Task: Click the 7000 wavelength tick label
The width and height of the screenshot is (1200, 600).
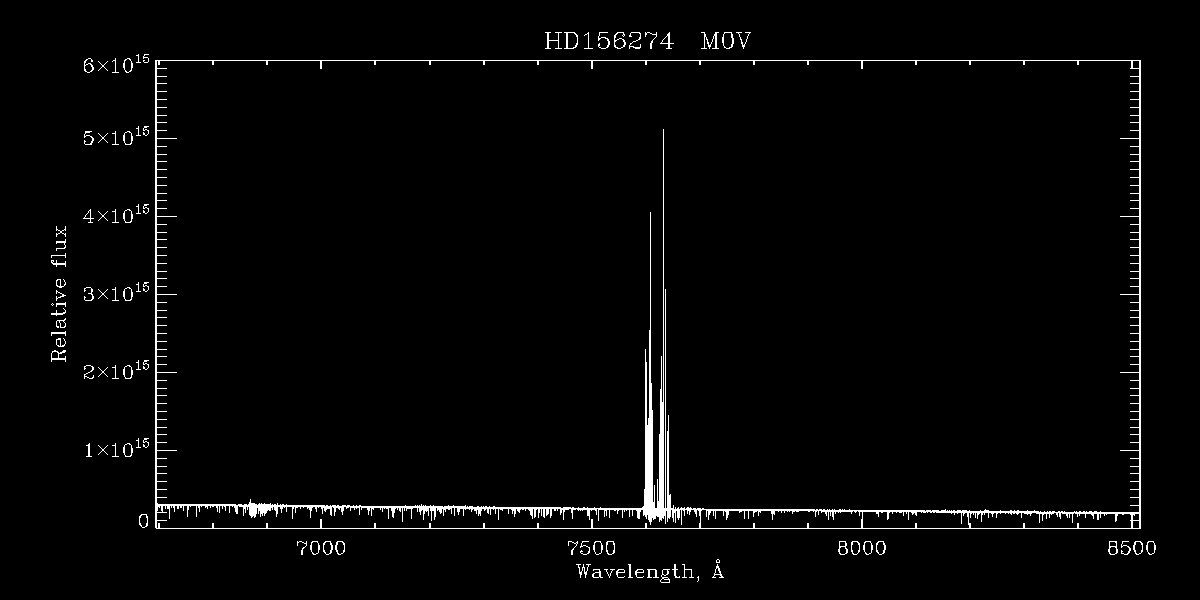Action: pyautogui.click(x=320, y=548)
